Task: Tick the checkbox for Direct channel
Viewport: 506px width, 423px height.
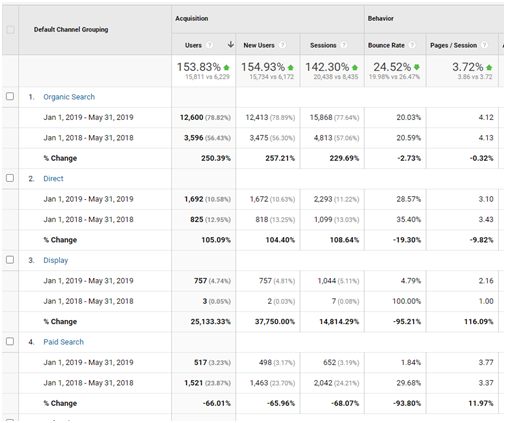Action: (10, 178)
